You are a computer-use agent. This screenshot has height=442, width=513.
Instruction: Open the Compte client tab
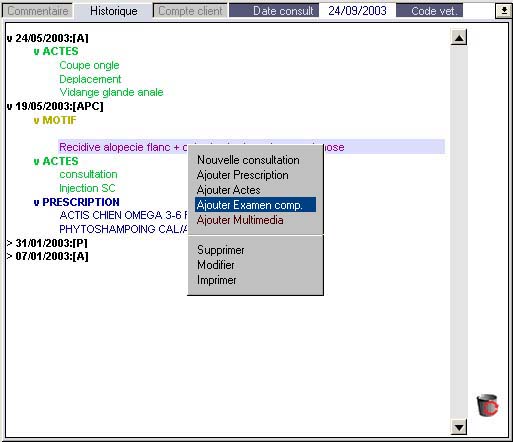(190, 11)
